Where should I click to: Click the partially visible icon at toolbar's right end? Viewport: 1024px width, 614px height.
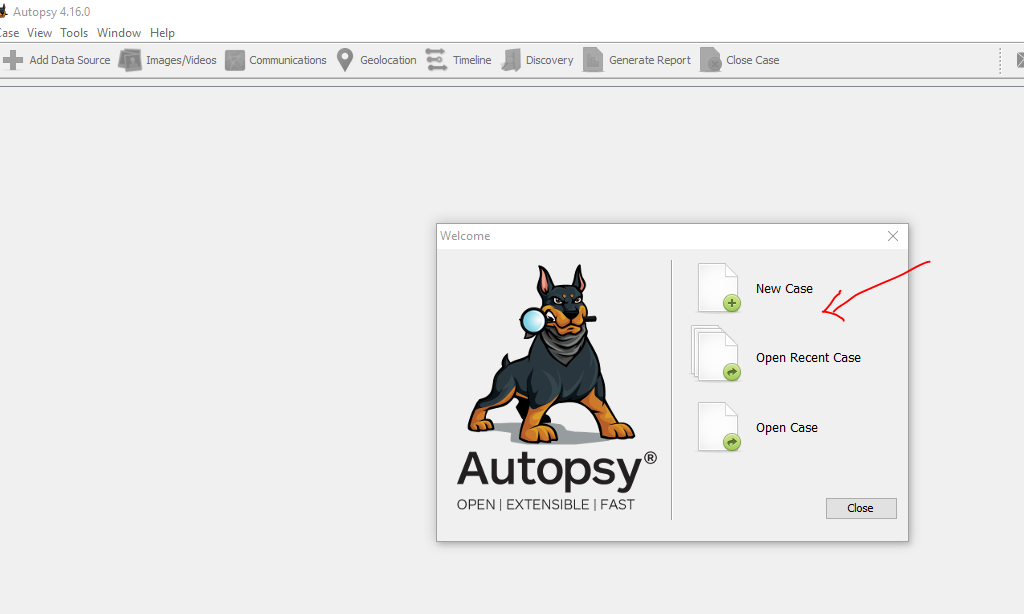1020,60
